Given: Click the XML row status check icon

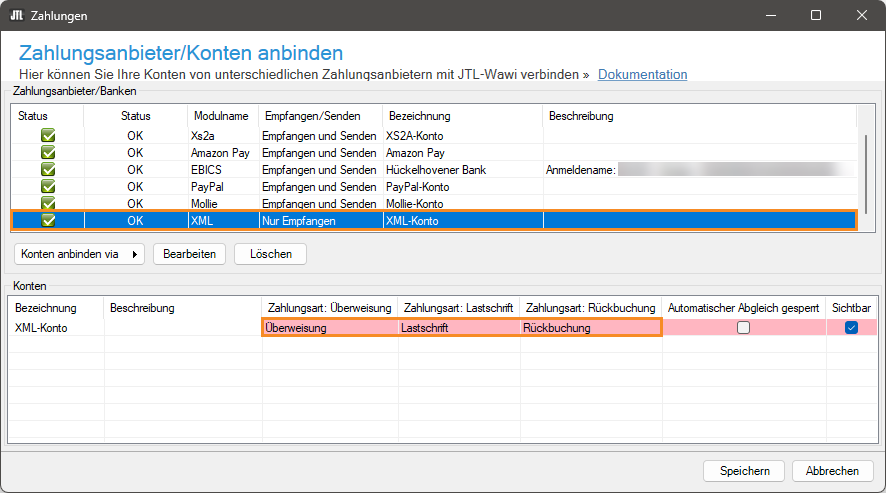Looking at the screenshot, I should pos(47,221).
